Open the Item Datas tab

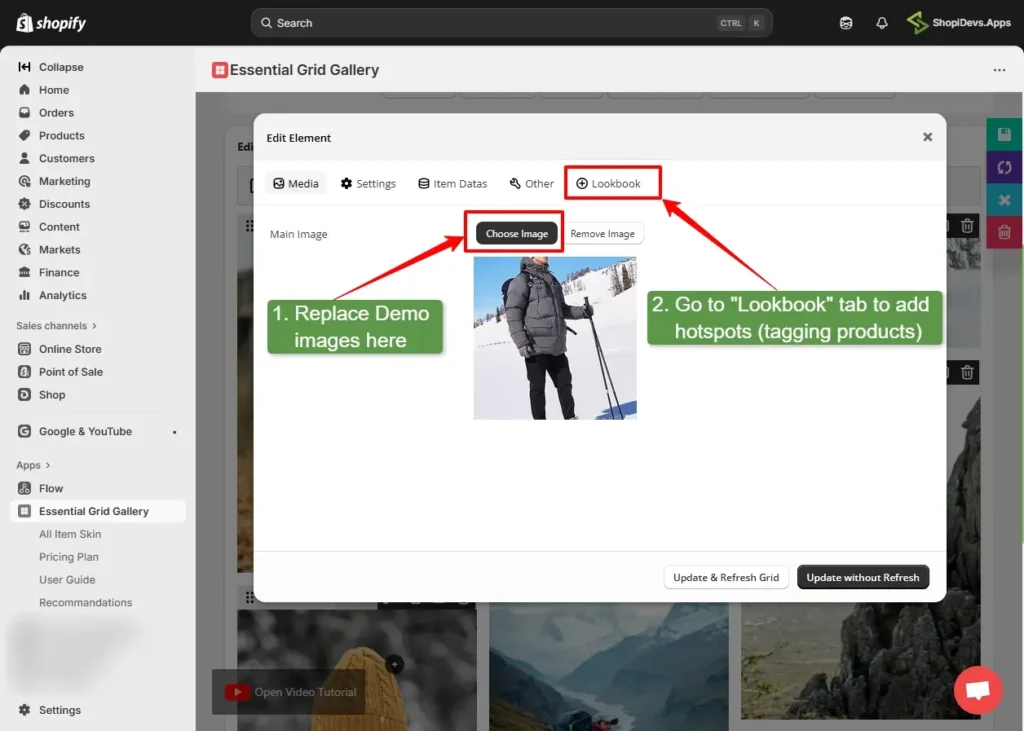(x=452, y=183)
